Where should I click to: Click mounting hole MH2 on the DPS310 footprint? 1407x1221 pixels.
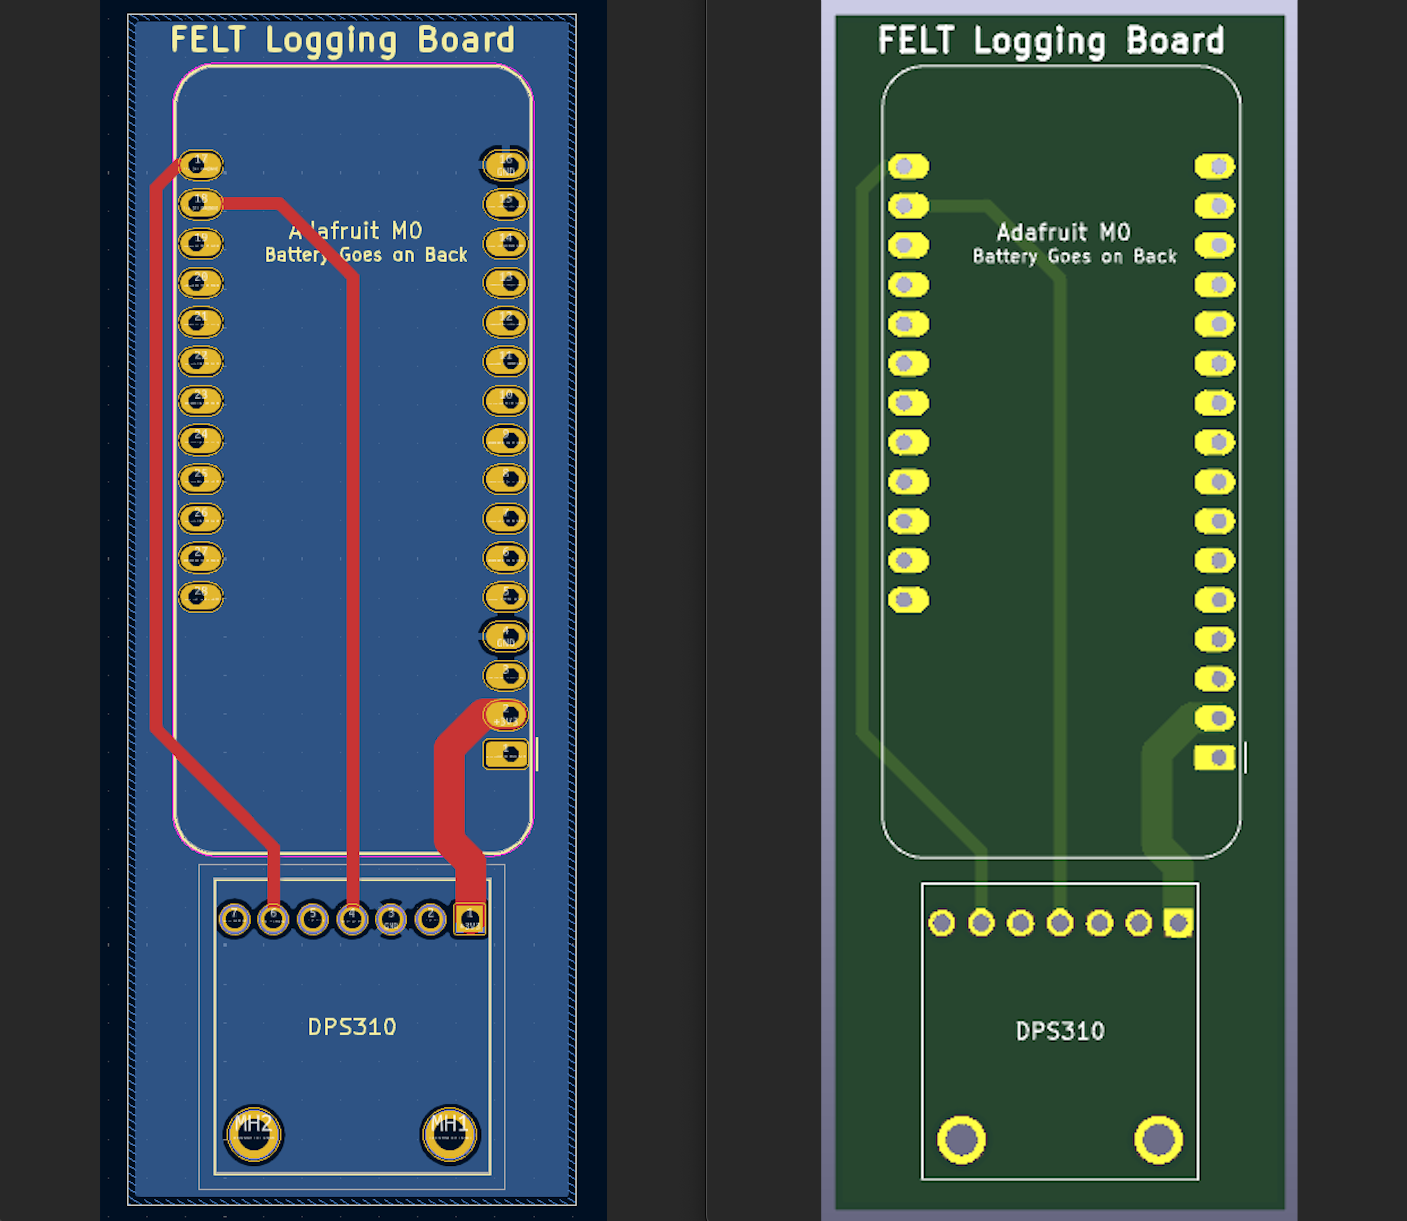(x=254, y=1136)
